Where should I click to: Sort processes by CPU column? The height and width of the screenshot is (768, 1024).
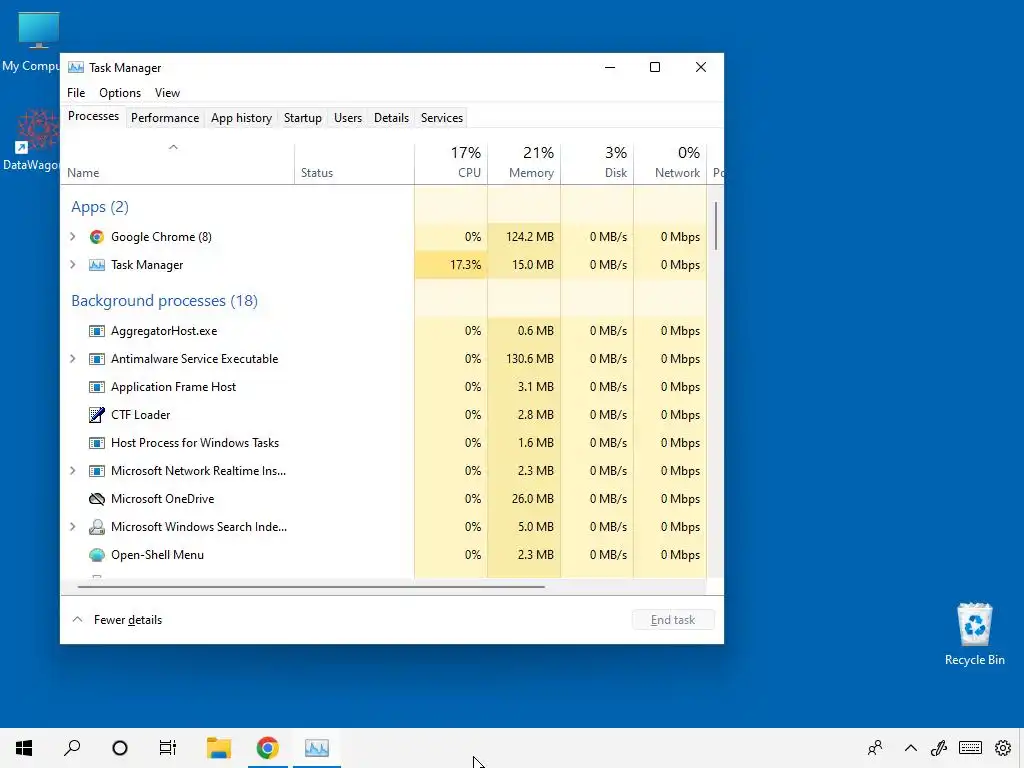pos(451,163)
